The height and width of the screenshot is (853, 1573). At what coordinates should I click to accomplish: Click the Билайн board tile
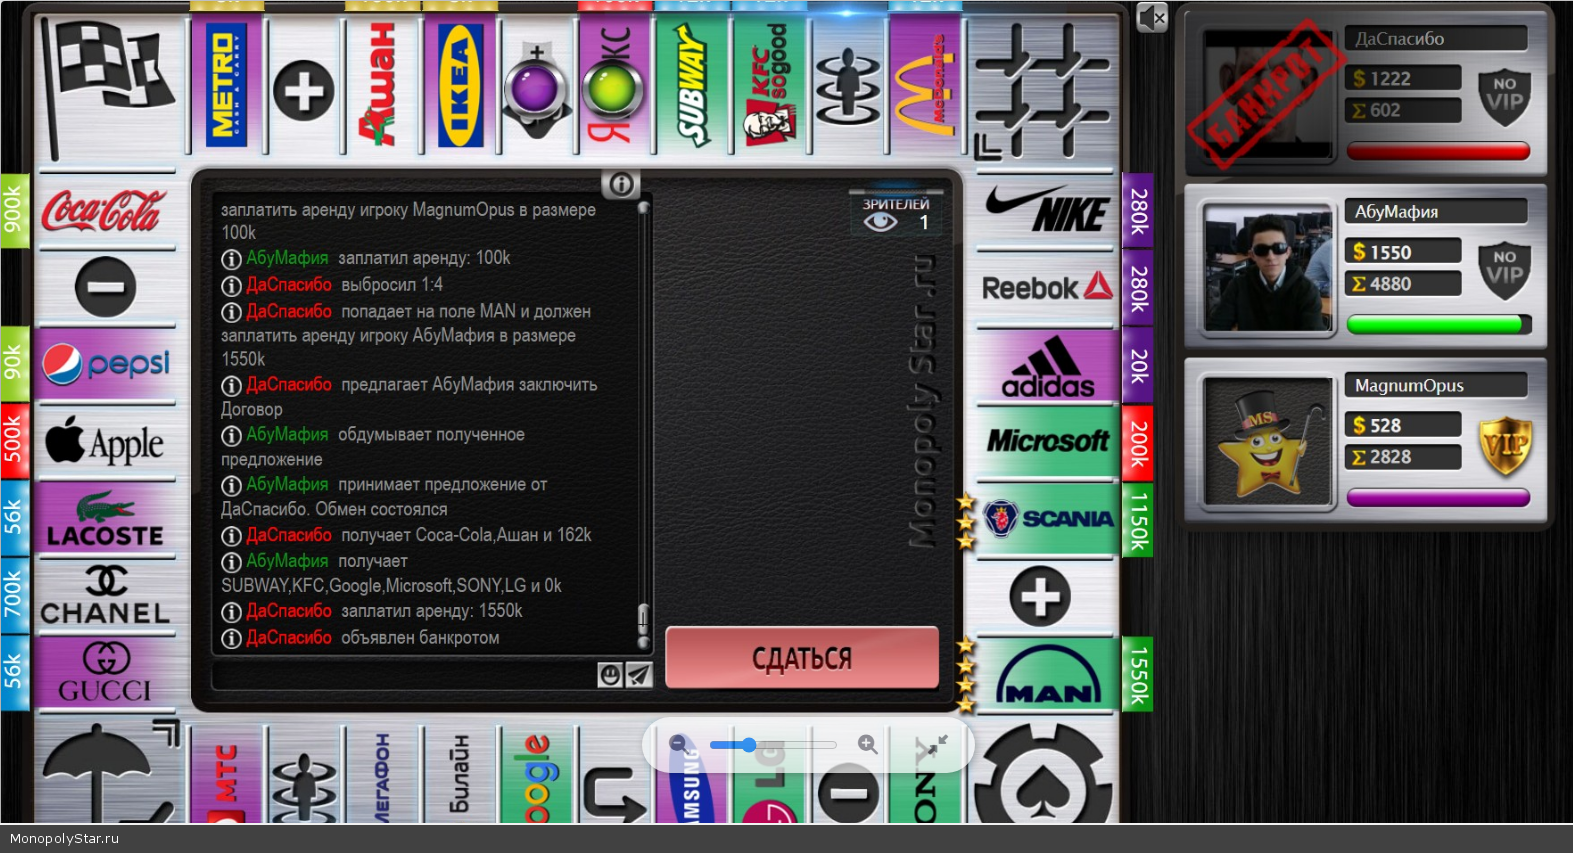tap(460, 776)
